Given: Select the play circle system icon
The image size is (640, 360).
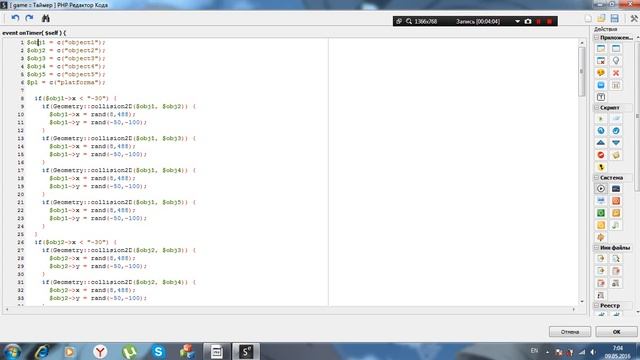Looking at the screenshot, I should point(601,189).
